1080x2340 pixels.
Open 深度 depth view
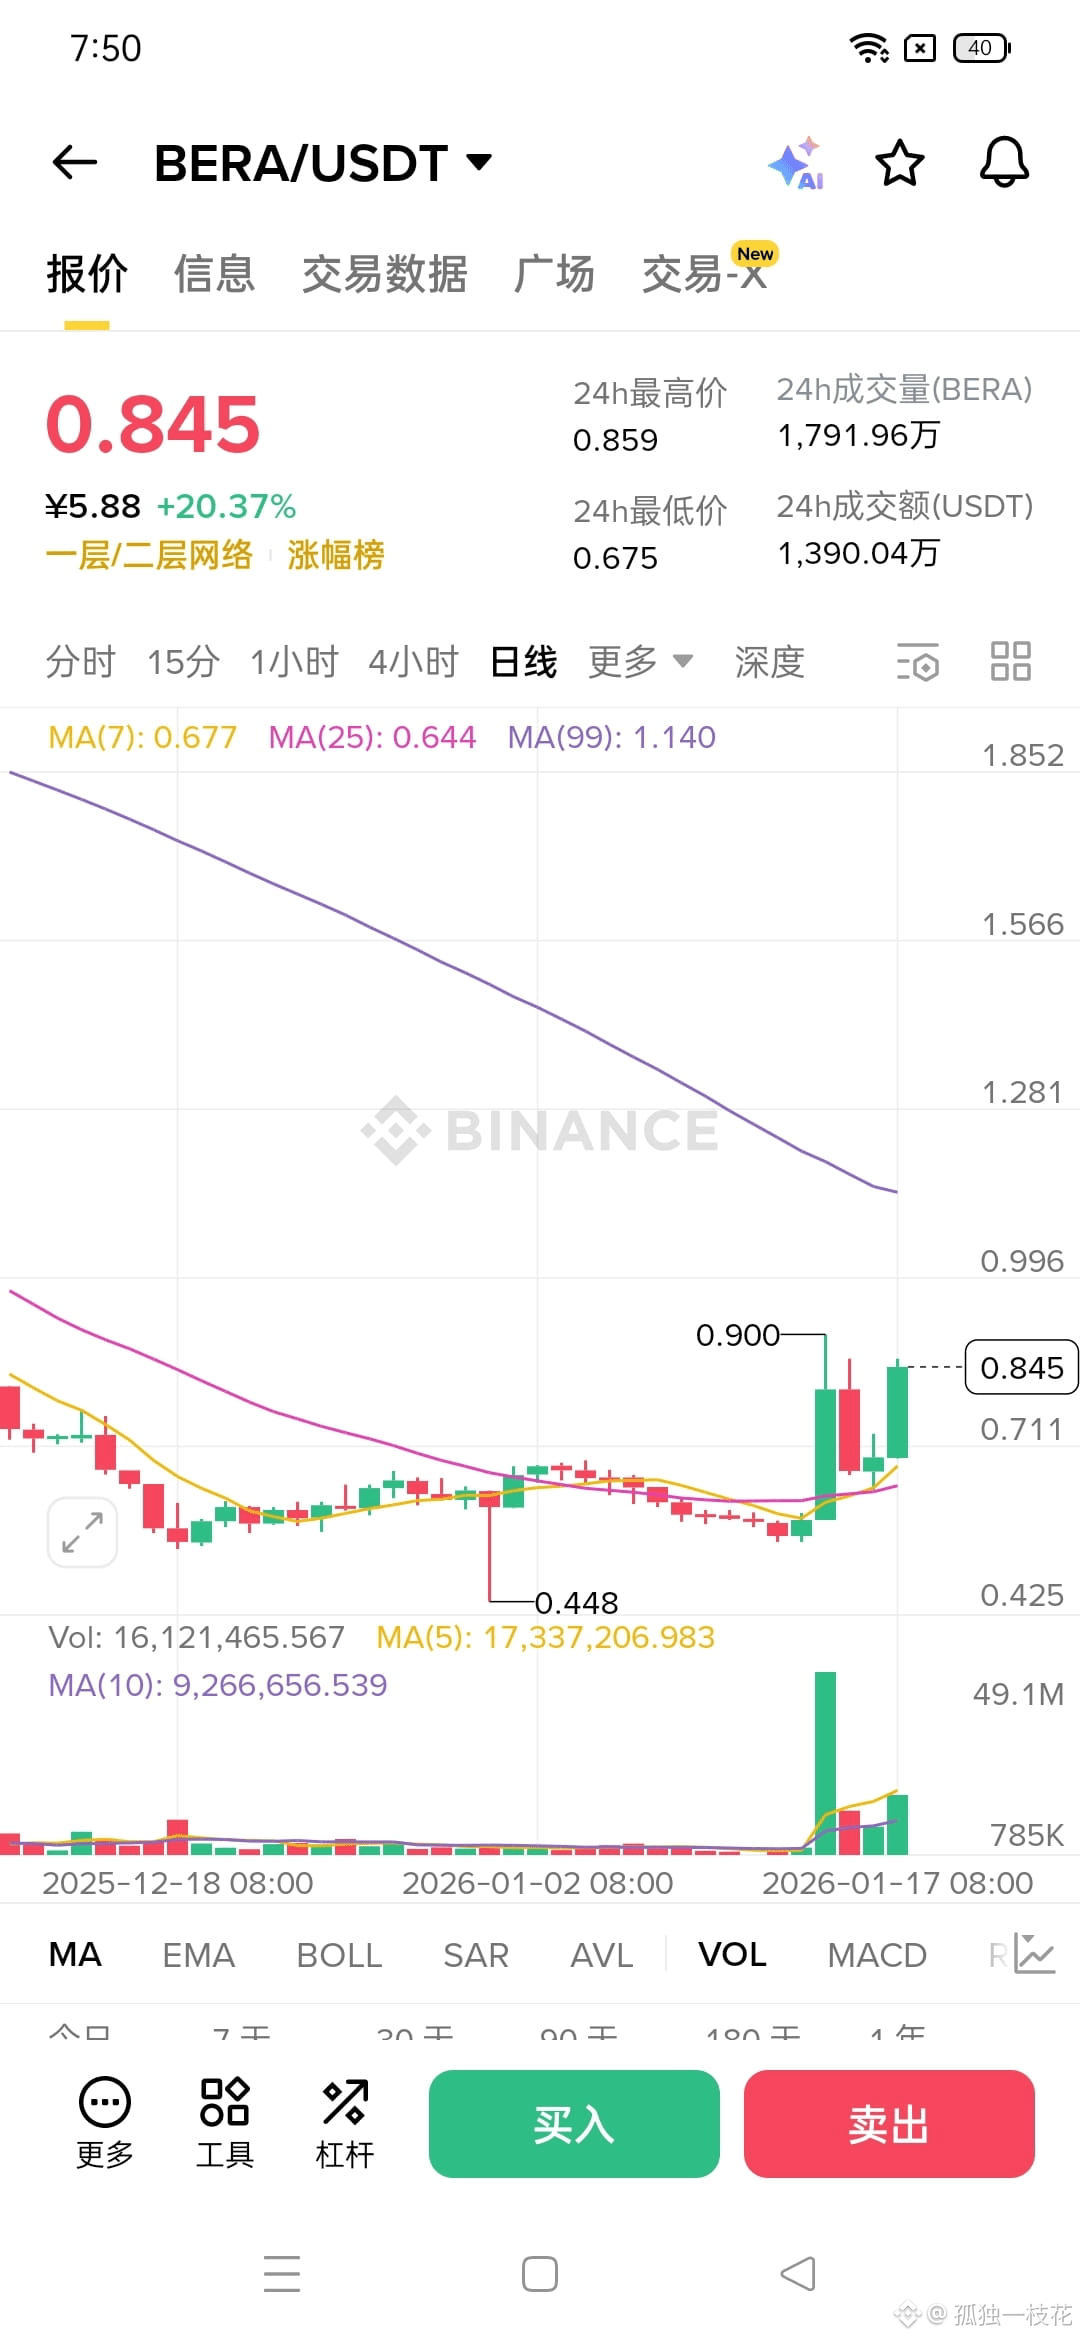coord(770,661)
